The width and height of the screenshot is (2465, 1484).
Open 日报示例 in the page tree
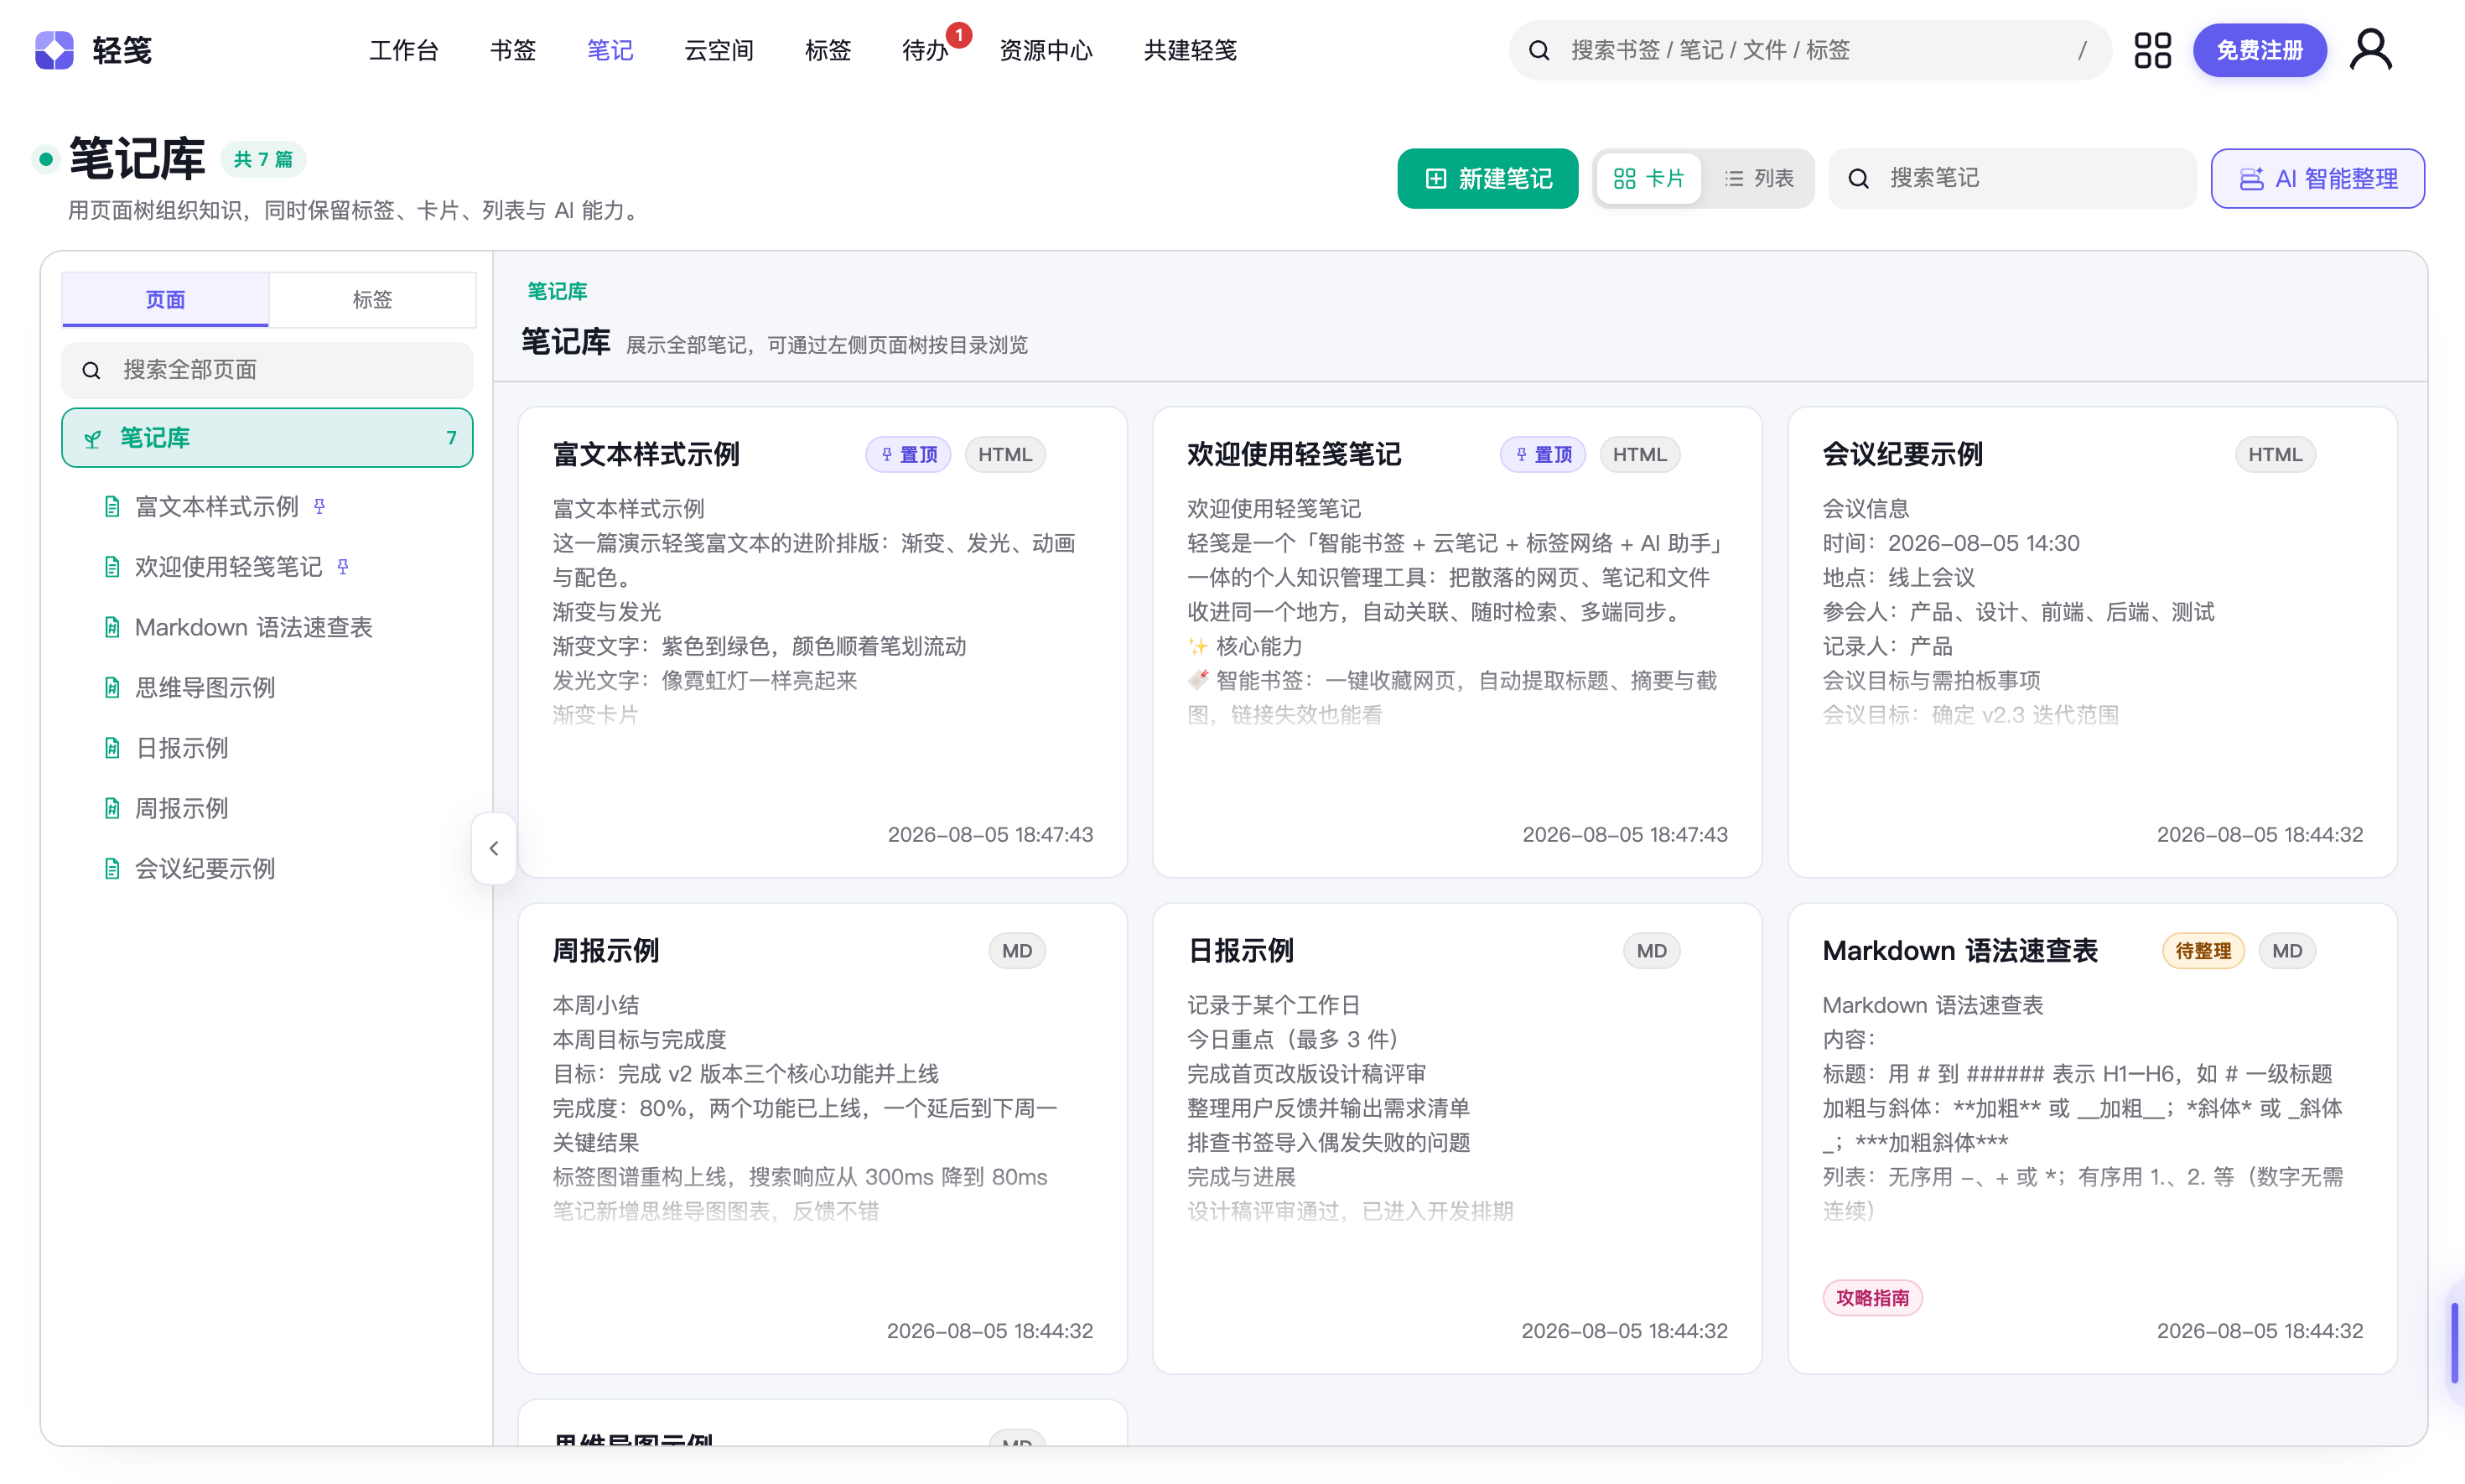tap(182, 747)
